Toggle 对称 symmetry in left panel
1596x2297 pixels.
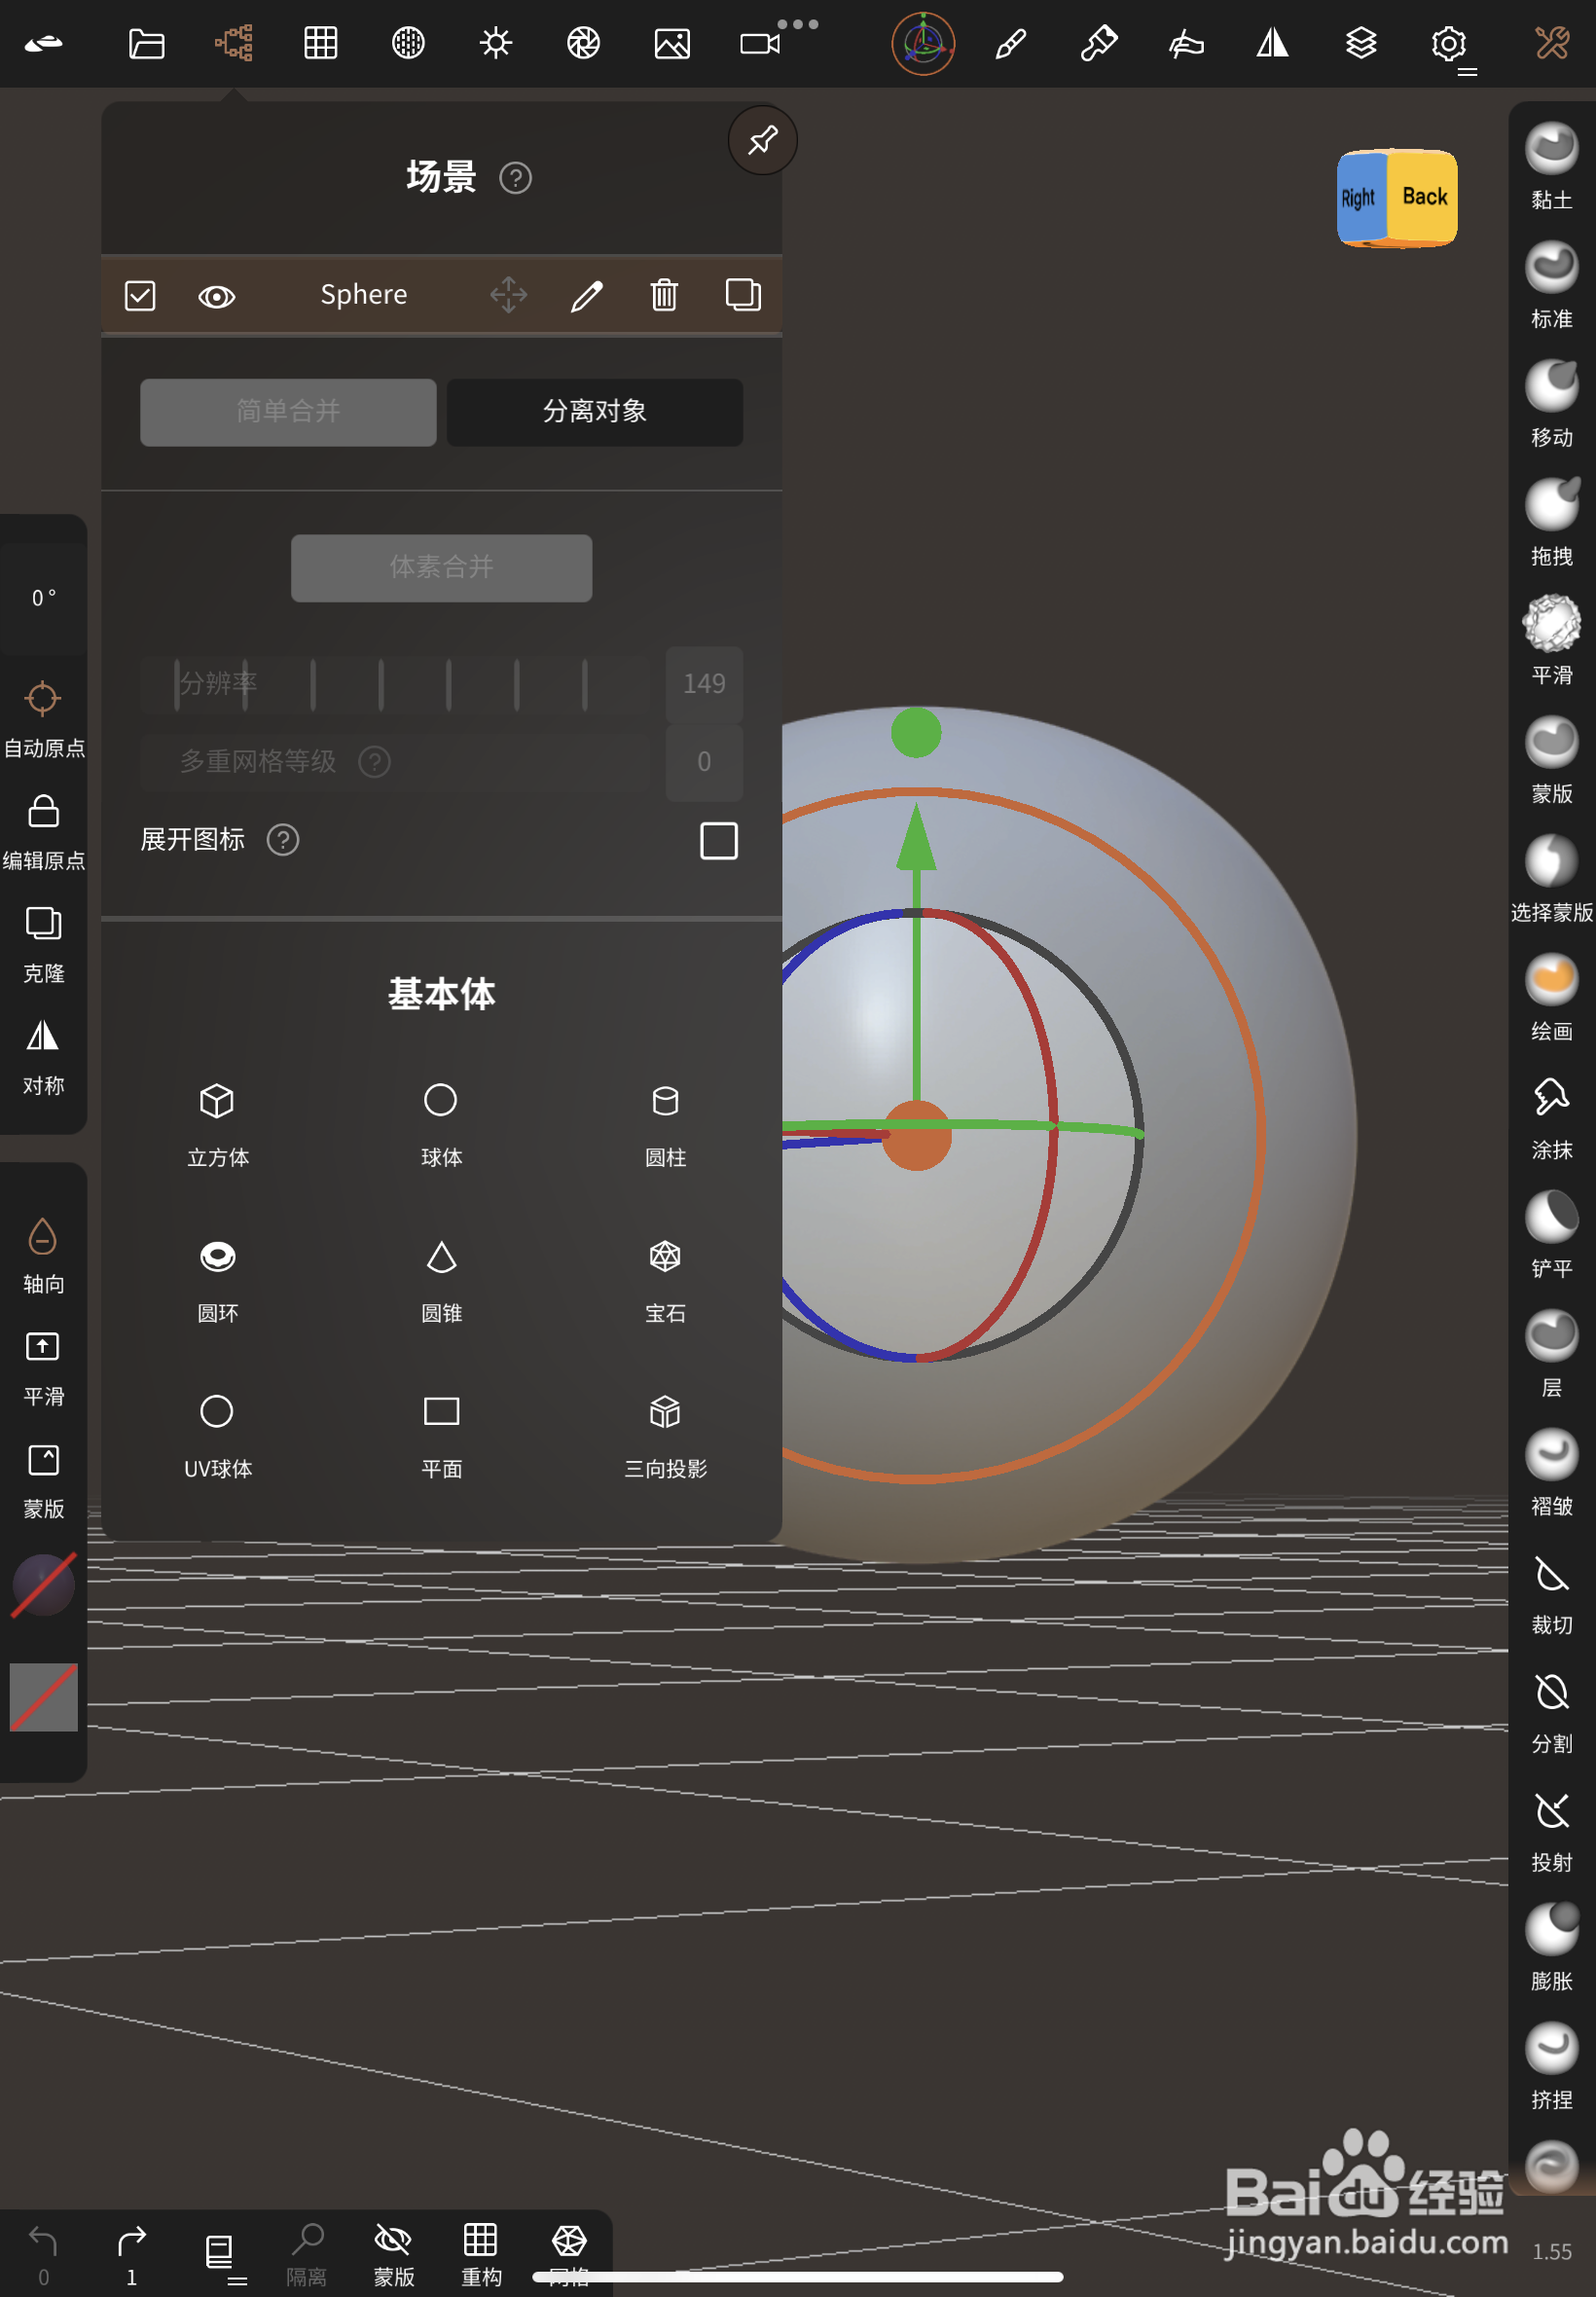[43, 1058]
